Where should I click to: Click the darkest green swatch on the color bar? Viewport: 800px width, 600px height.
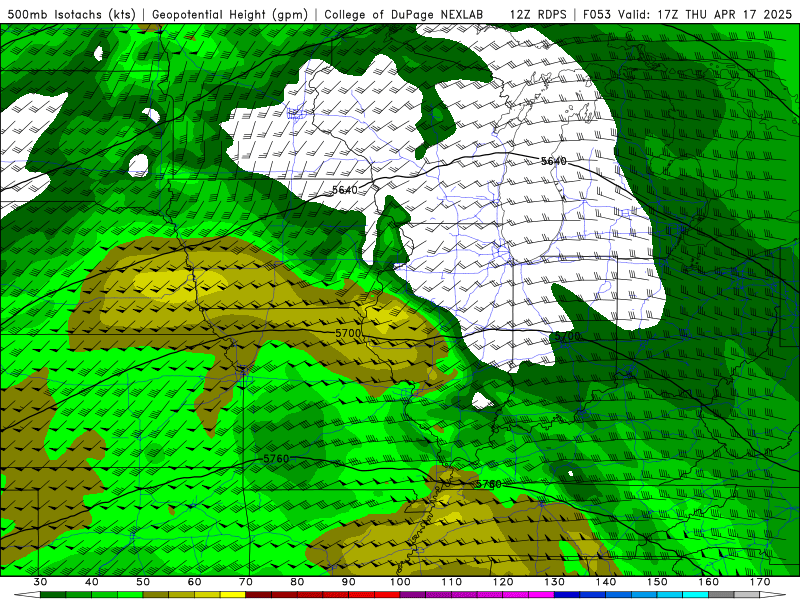[53, 595]
